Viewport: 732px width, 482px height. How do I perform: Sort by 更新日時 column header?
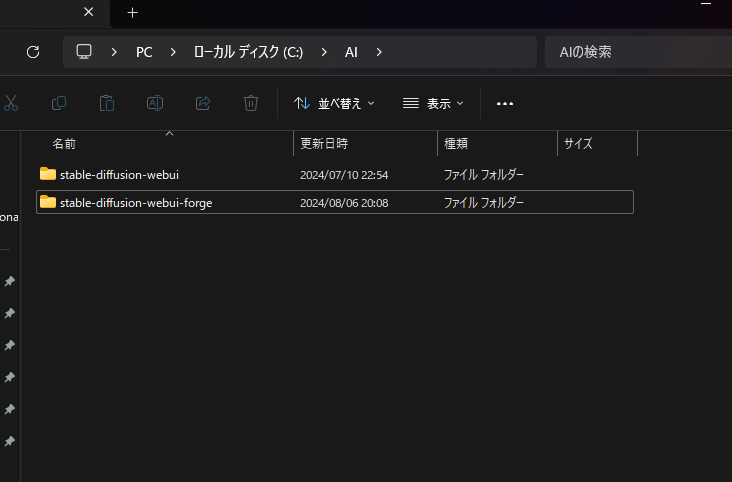tap(324, 144)
